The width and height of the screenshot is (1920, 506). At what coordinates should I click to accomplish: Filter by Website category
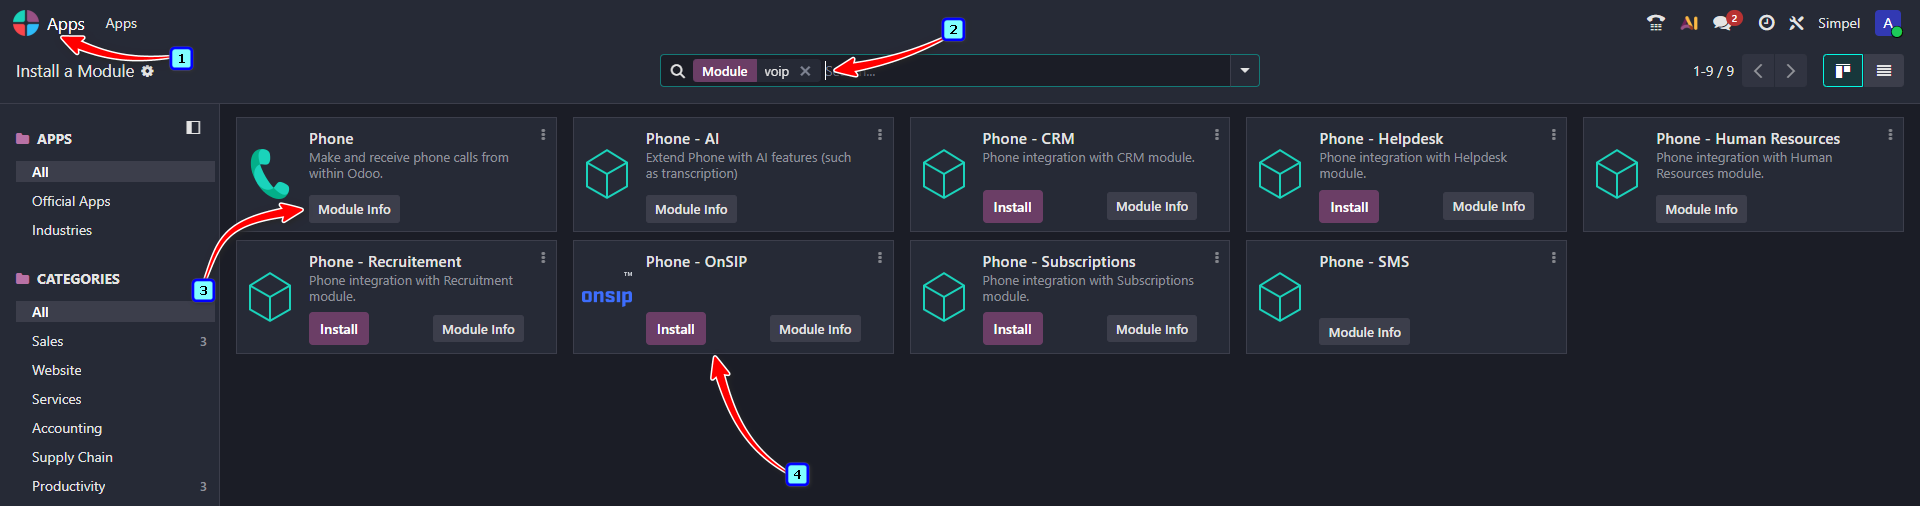(115, 370)
